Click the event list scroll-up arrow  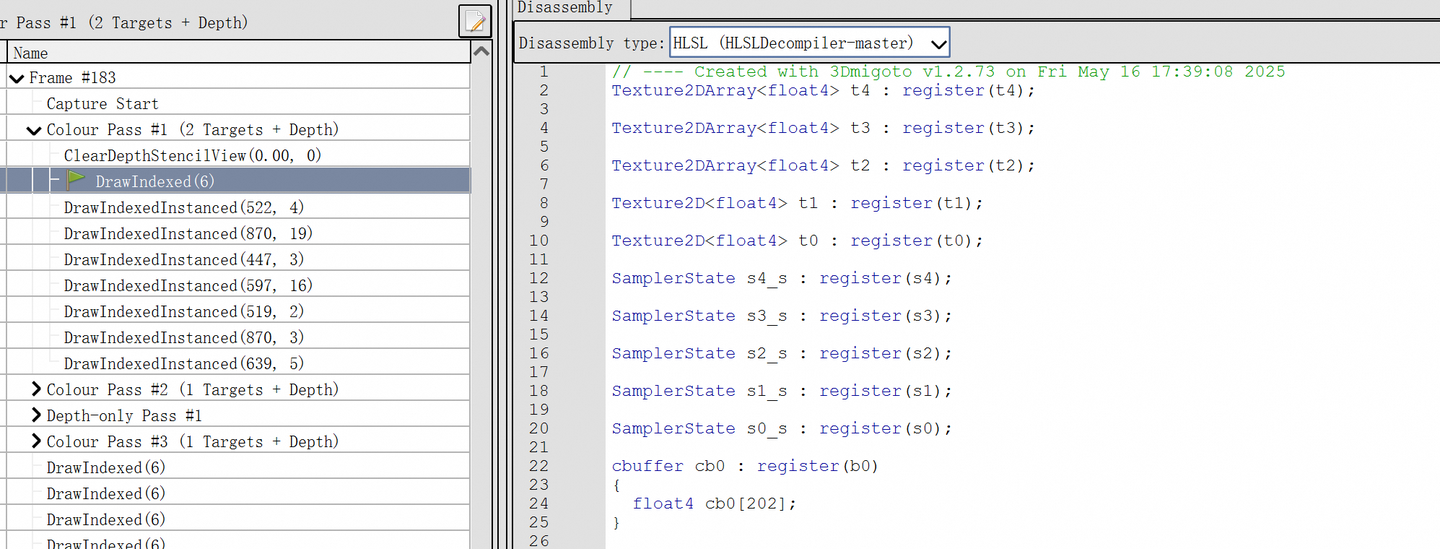(481, 52)
